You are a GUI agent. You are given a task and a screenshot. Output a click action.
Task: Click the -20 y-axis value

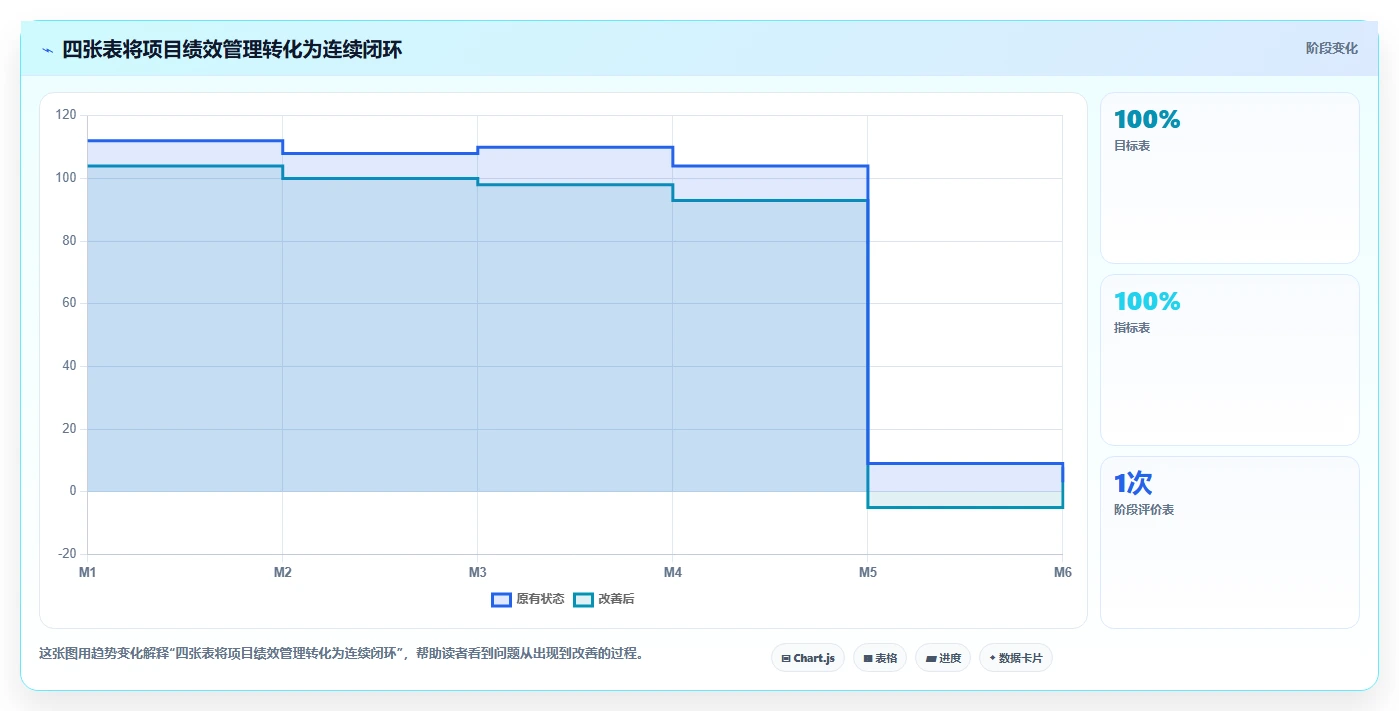67,554
